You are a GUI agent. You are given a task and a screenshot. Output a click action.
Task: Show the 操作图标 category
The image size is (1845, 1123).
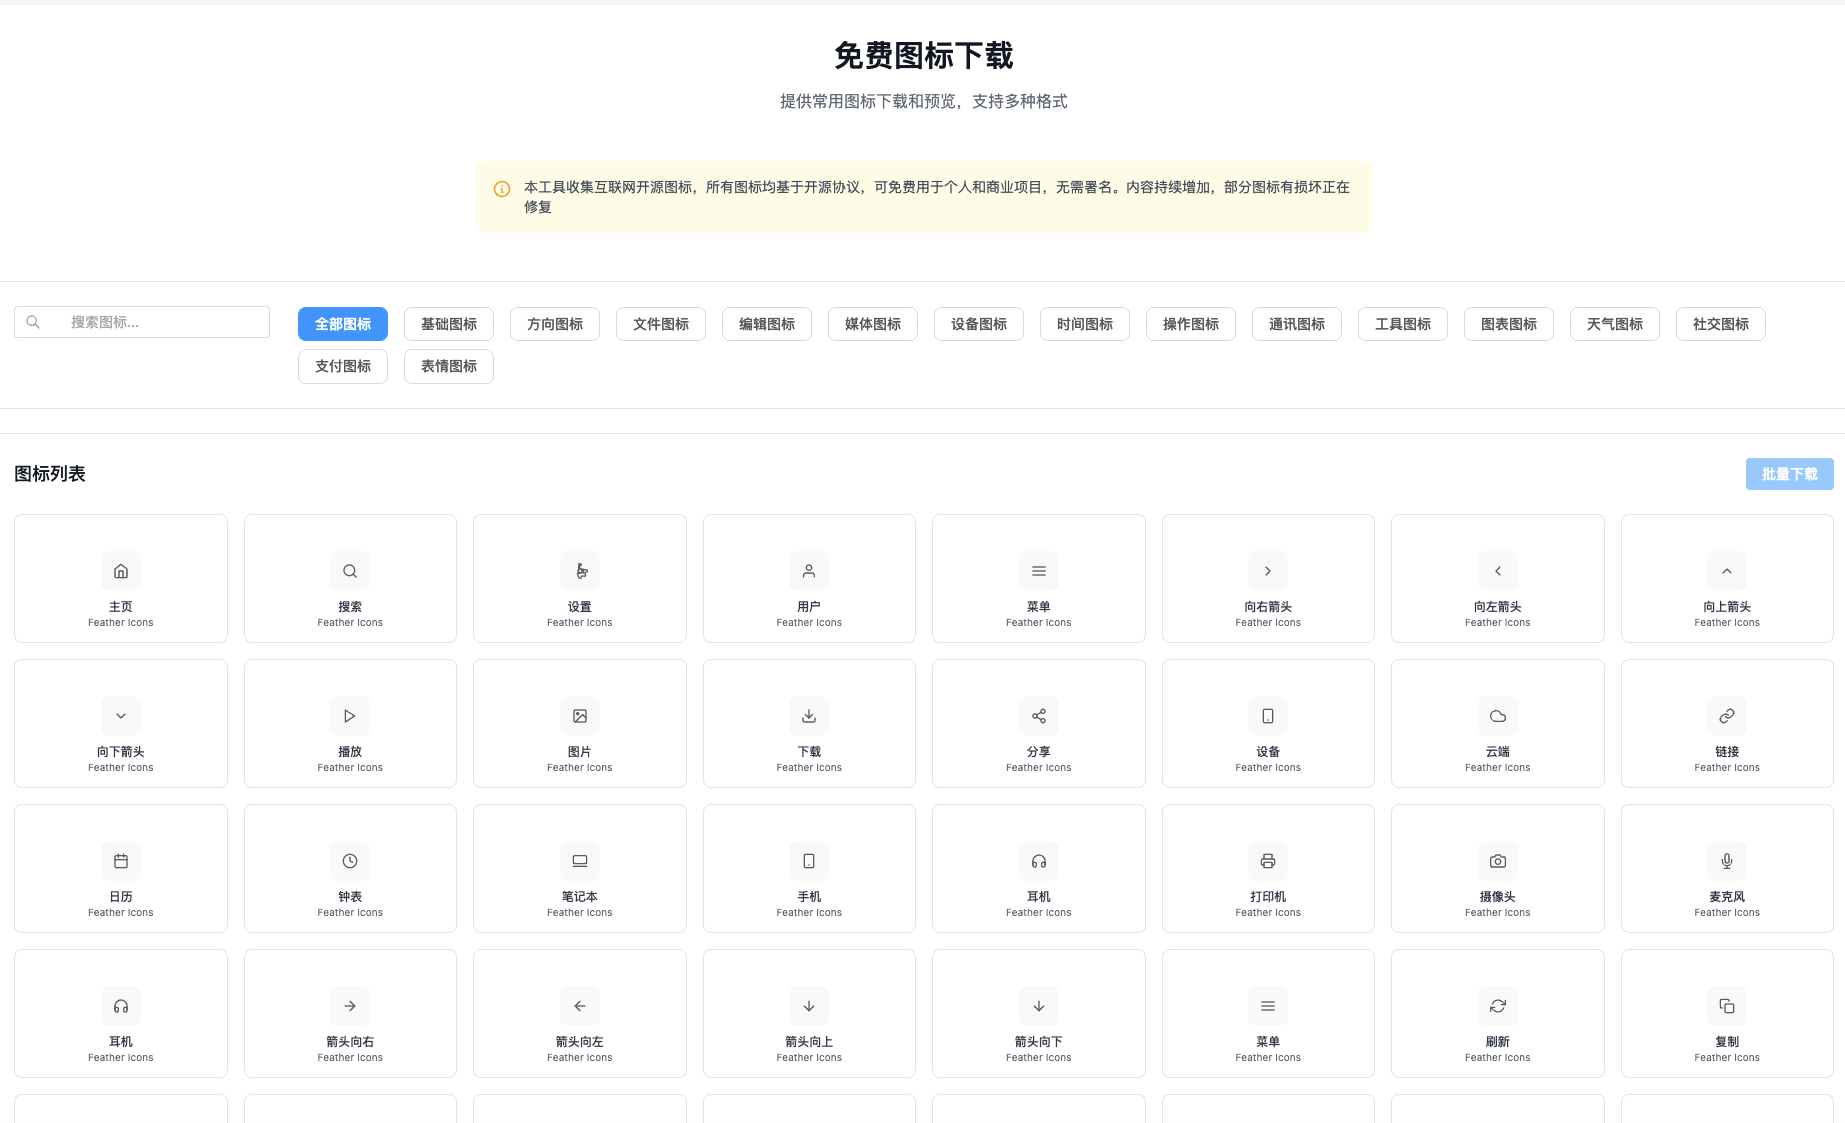(1191, 324)
